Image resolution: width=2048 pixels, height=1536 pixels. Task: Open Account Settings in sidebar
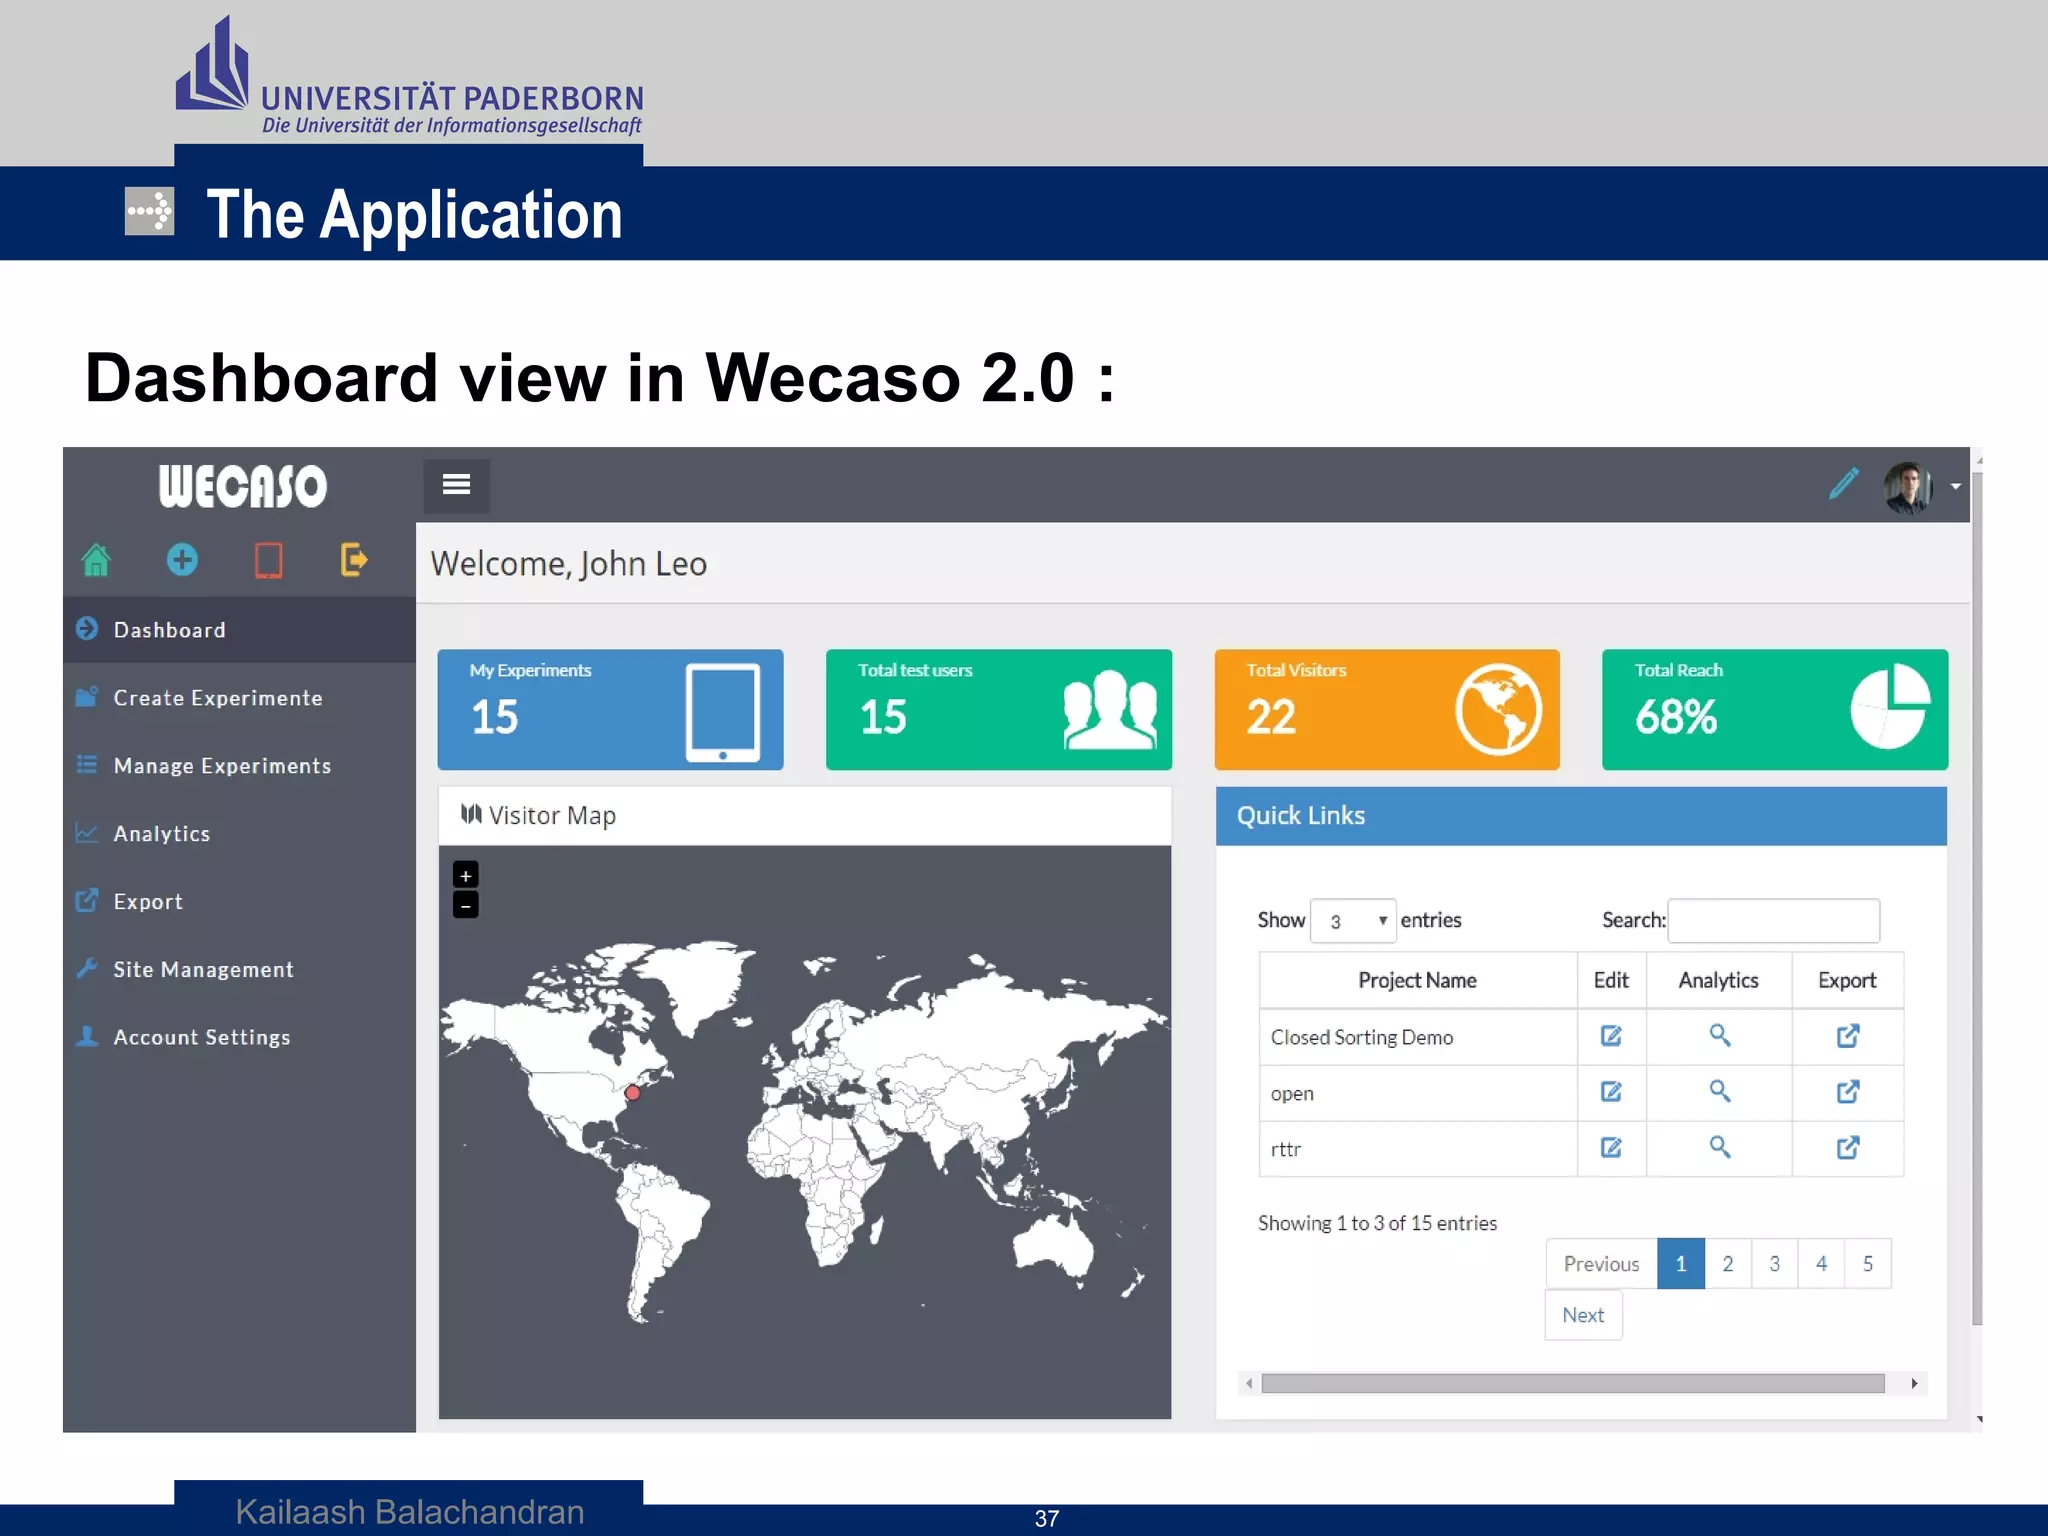(240, 1038)
